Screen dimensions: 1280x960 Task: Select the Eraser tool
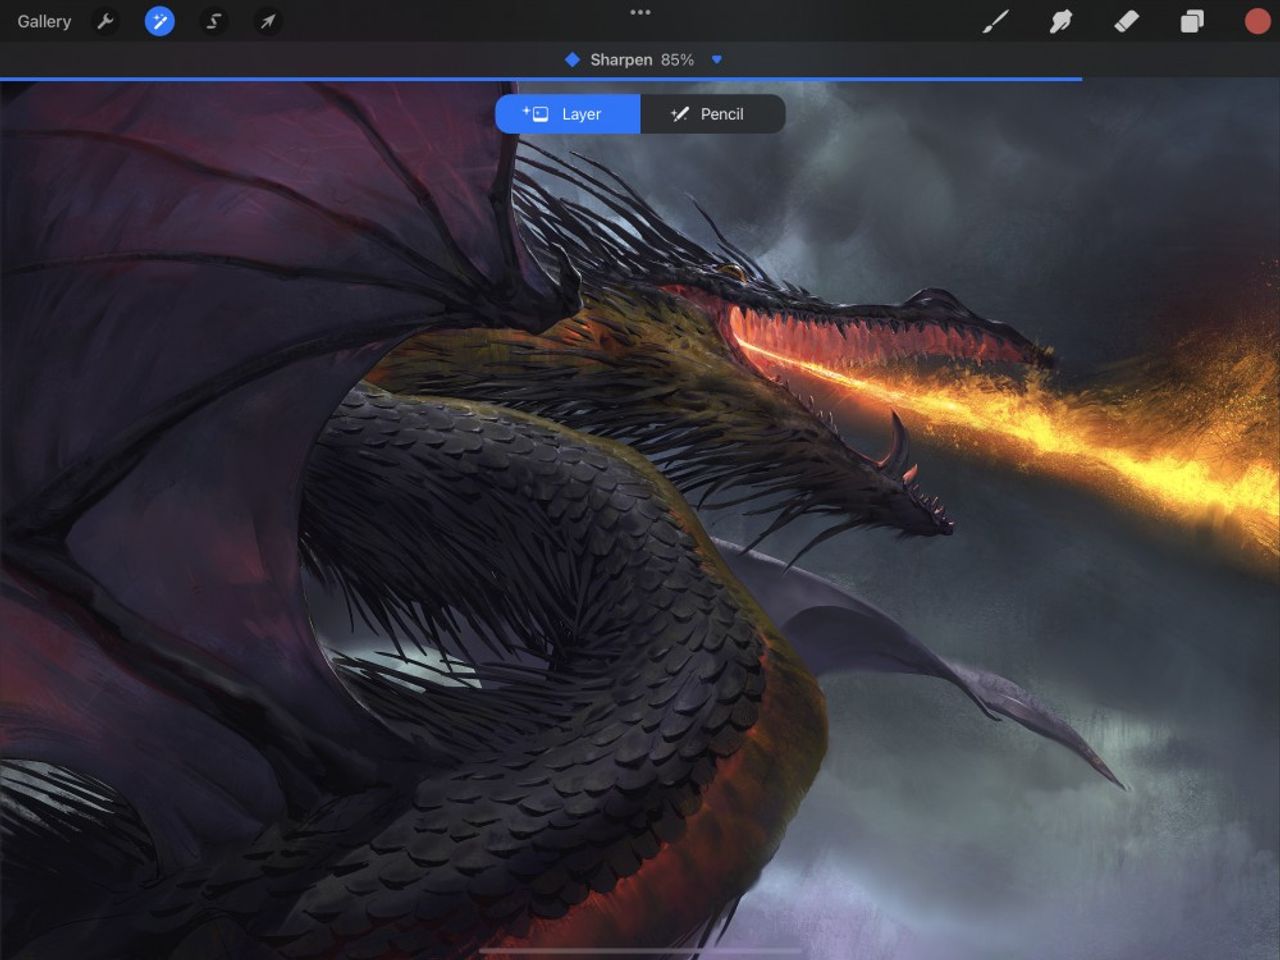[x=1126, y=21]
